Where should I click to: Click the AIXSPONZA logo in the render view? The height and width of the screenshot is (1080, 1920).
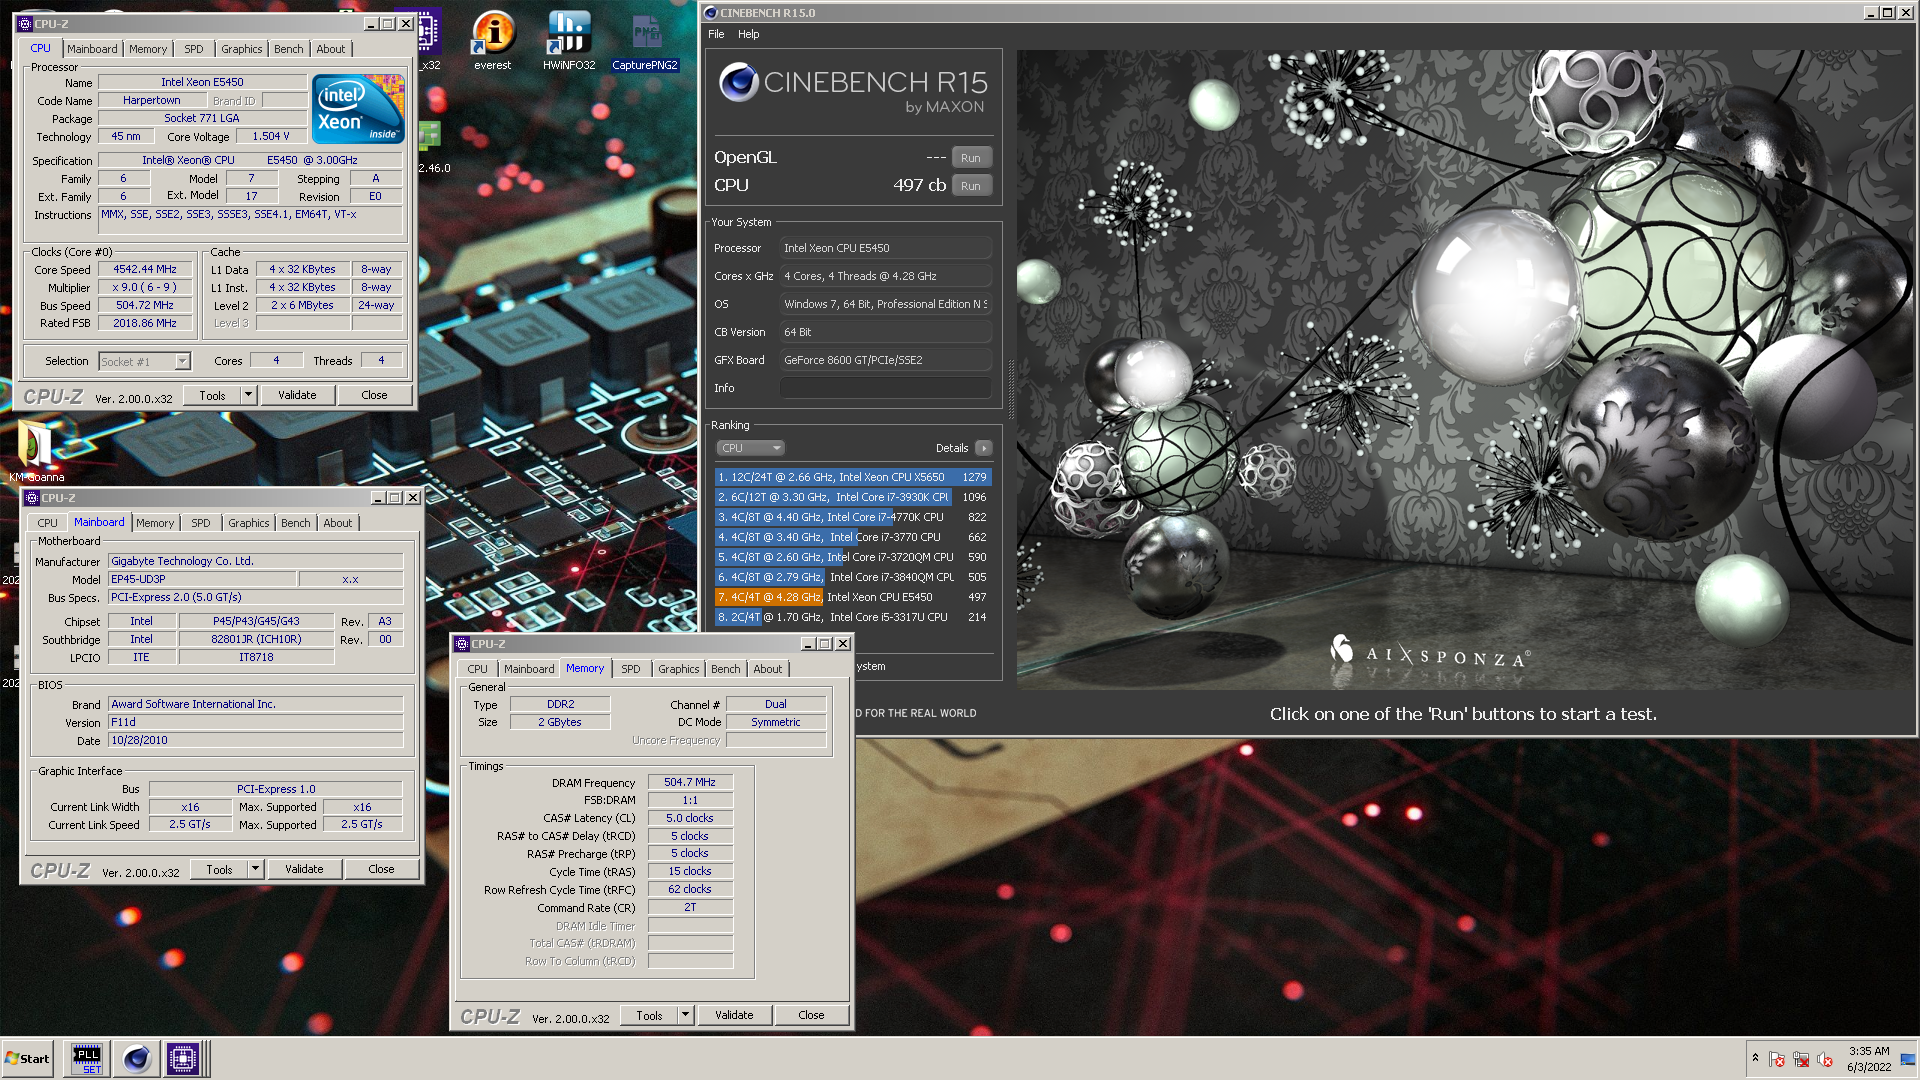pos(1429,653)
